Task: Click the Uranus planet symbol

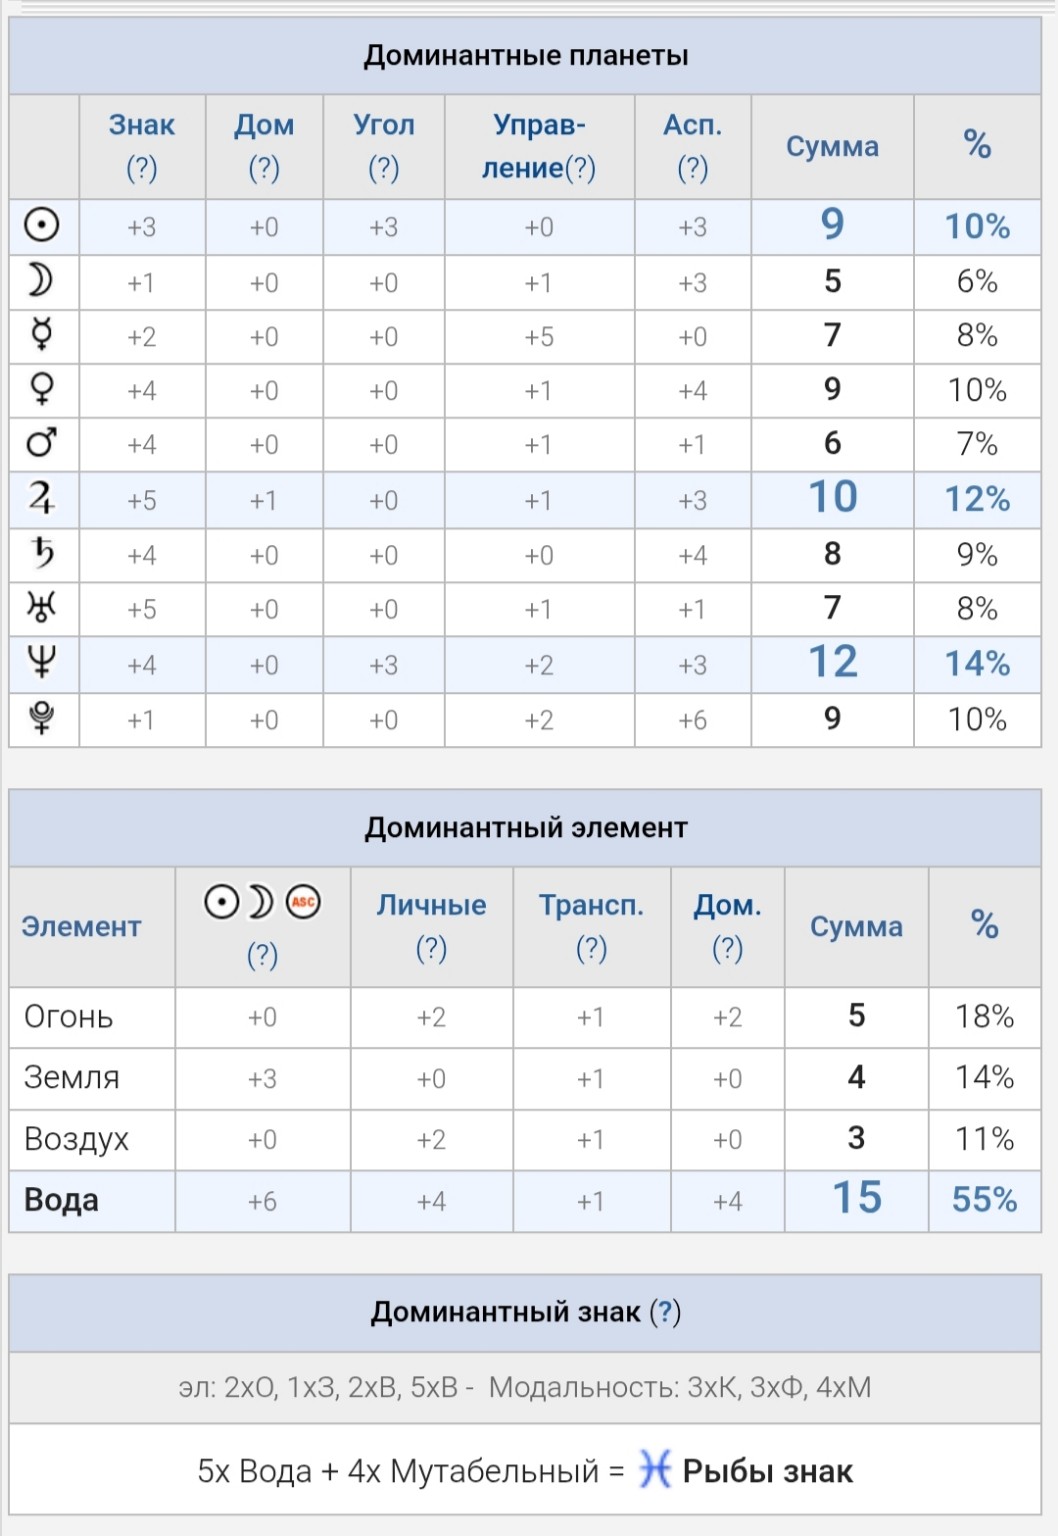Action: [x=42, y=607]
